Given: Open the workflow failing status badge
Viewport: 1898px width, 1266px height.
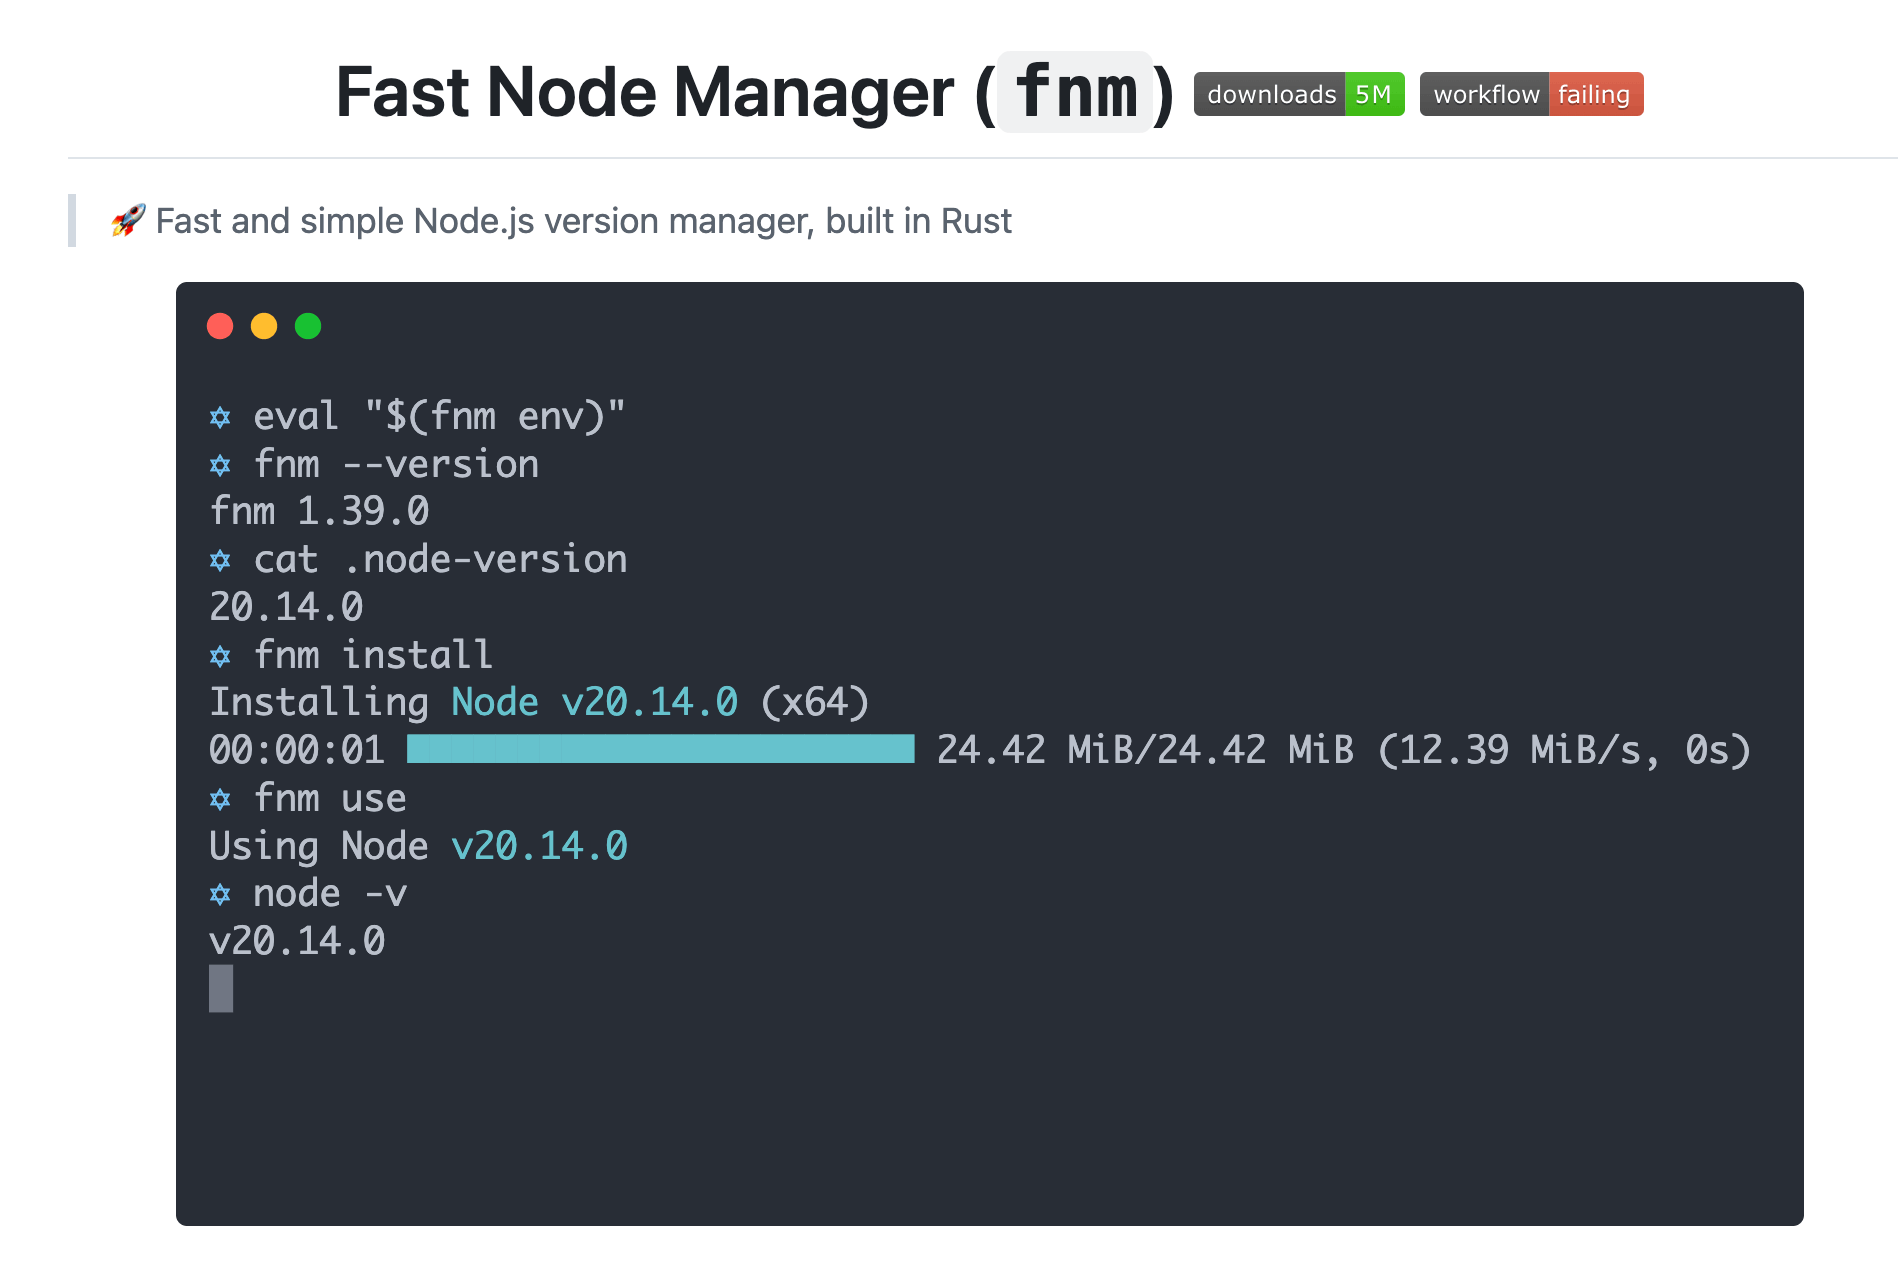Looking at the screenshot, I should (1530, 94).
